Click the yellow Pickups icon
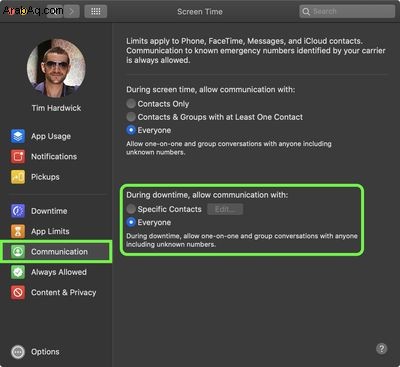Viewport: 400px width, 367px height. (18, 177)
